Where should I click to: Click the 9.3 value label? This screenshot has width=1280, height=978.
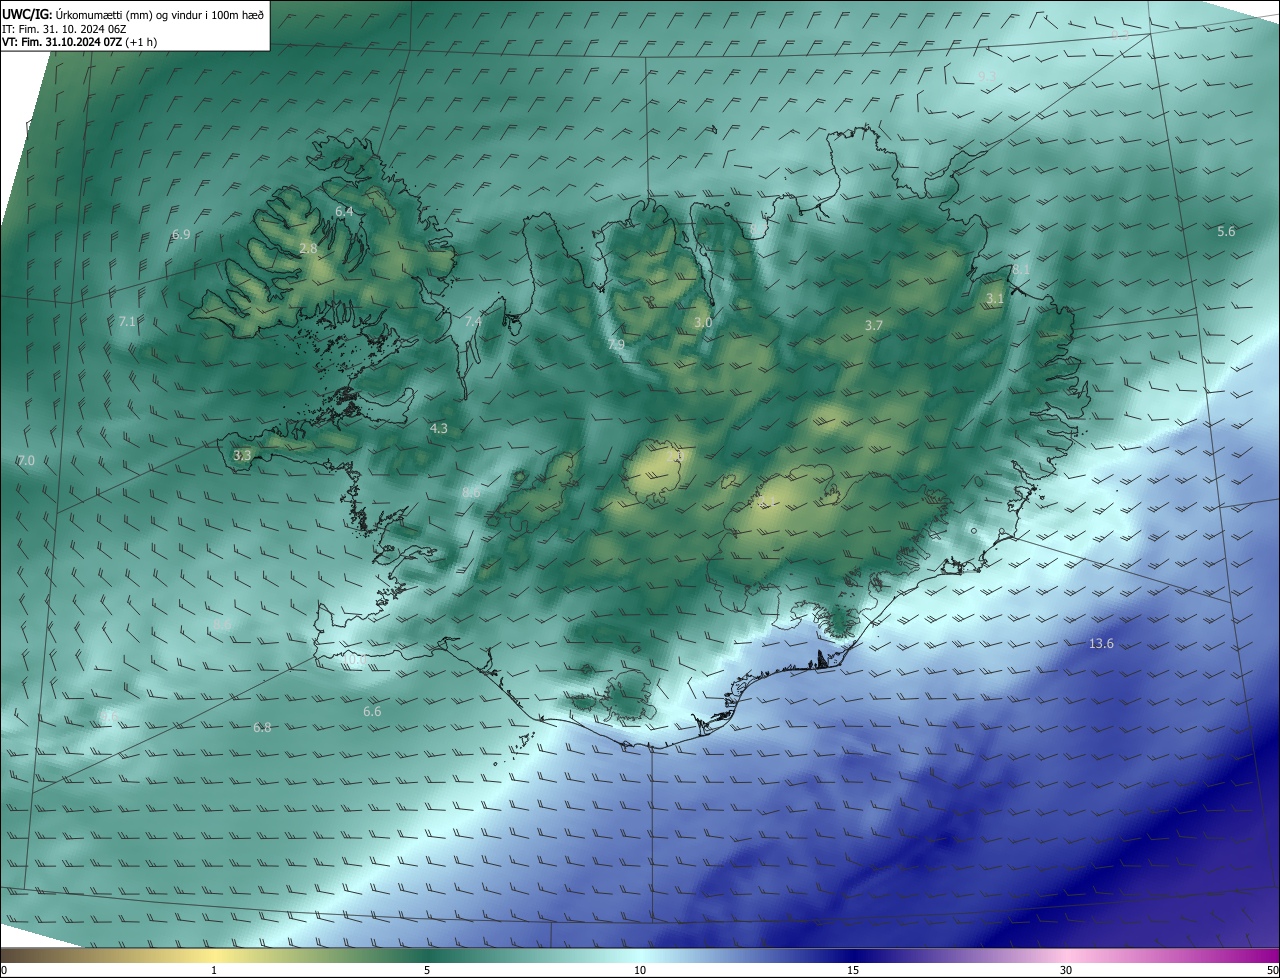coord(987,77)
